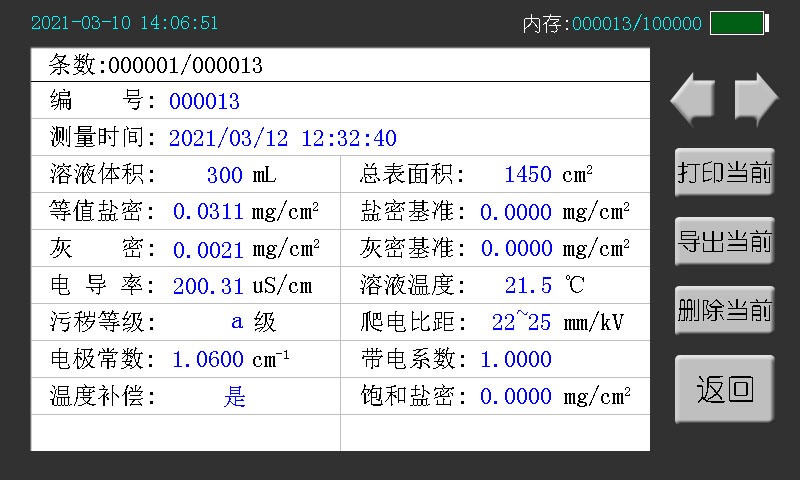Tap the battery level indicator
The image size is (800, 480).
tap(738, 23)
